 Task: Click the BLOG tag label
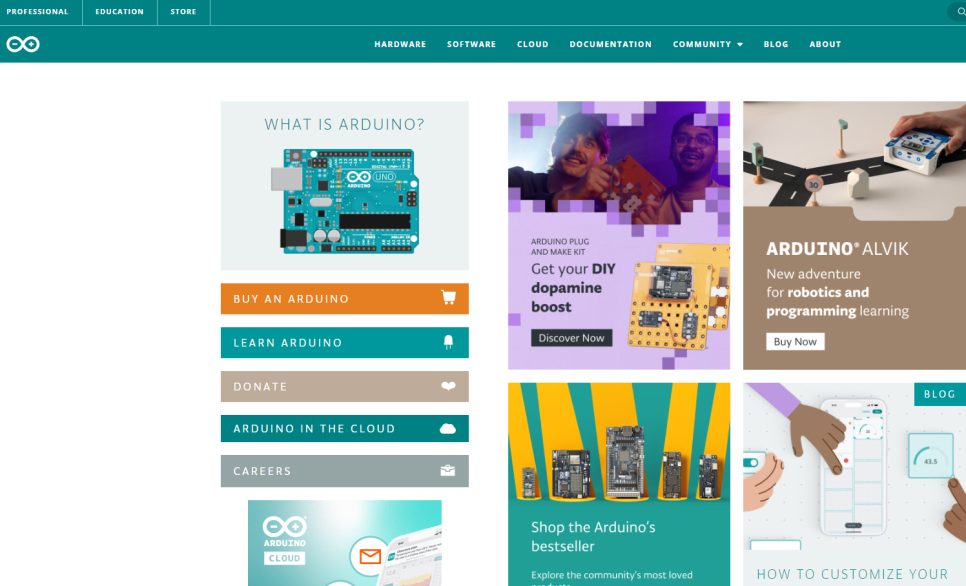pyautogui.click(x=940, y=394)
